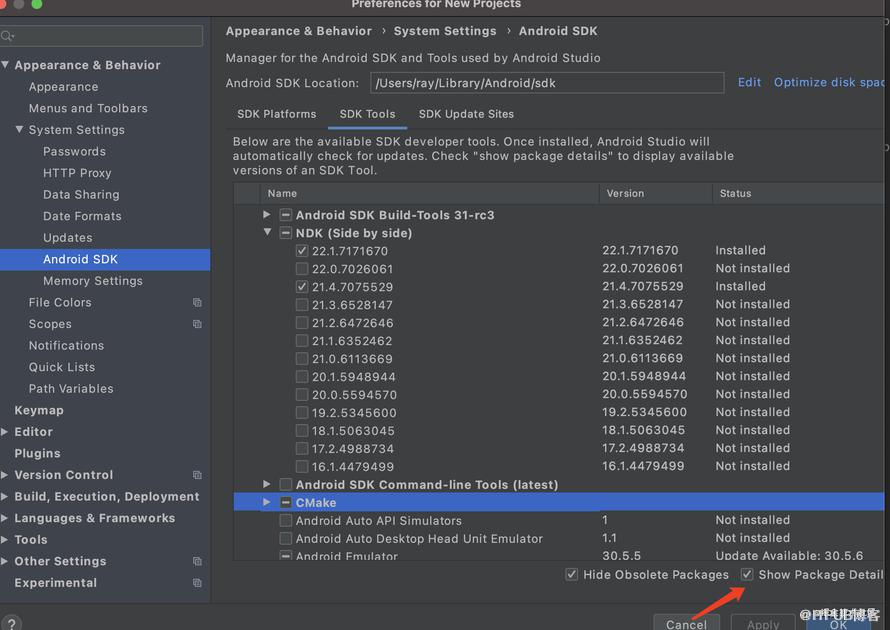
Task: Click System Settings in the breadcrumb
Action: click(445, 31)
